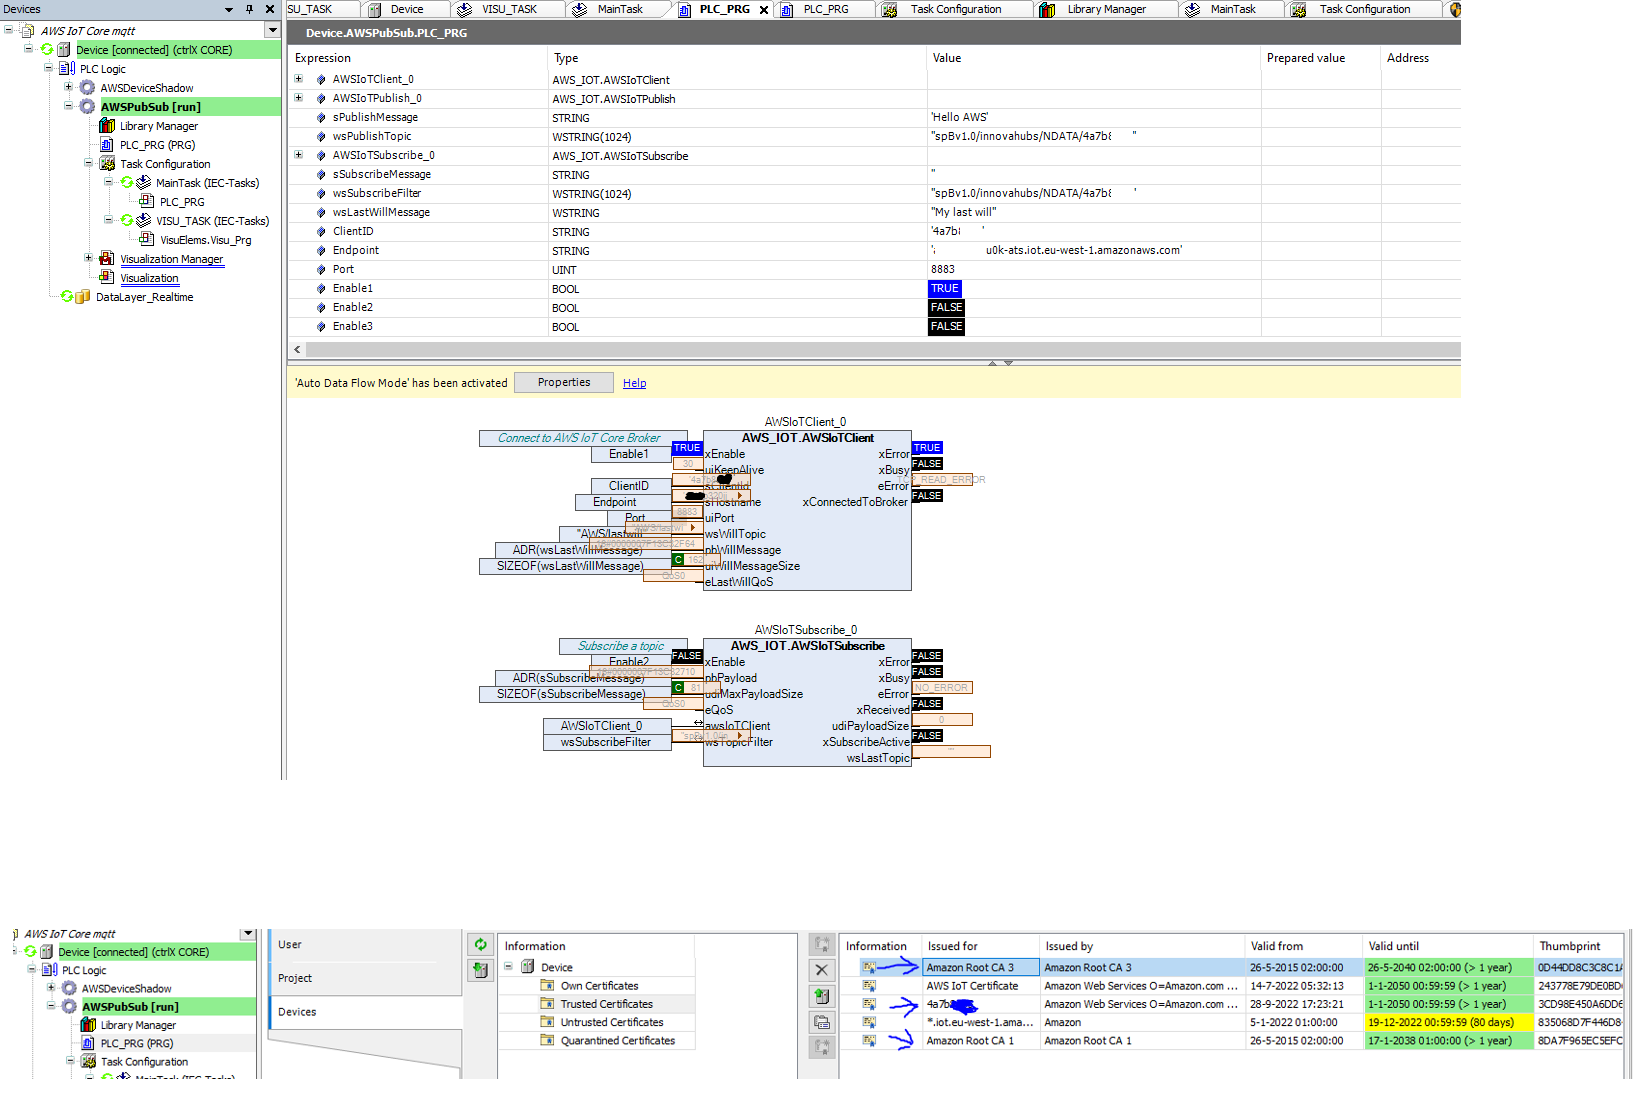Click the Visualization Manager icon in device tree
Image resolution: width=1638 pixels, height=1094 pixels.
click(107, 259)
